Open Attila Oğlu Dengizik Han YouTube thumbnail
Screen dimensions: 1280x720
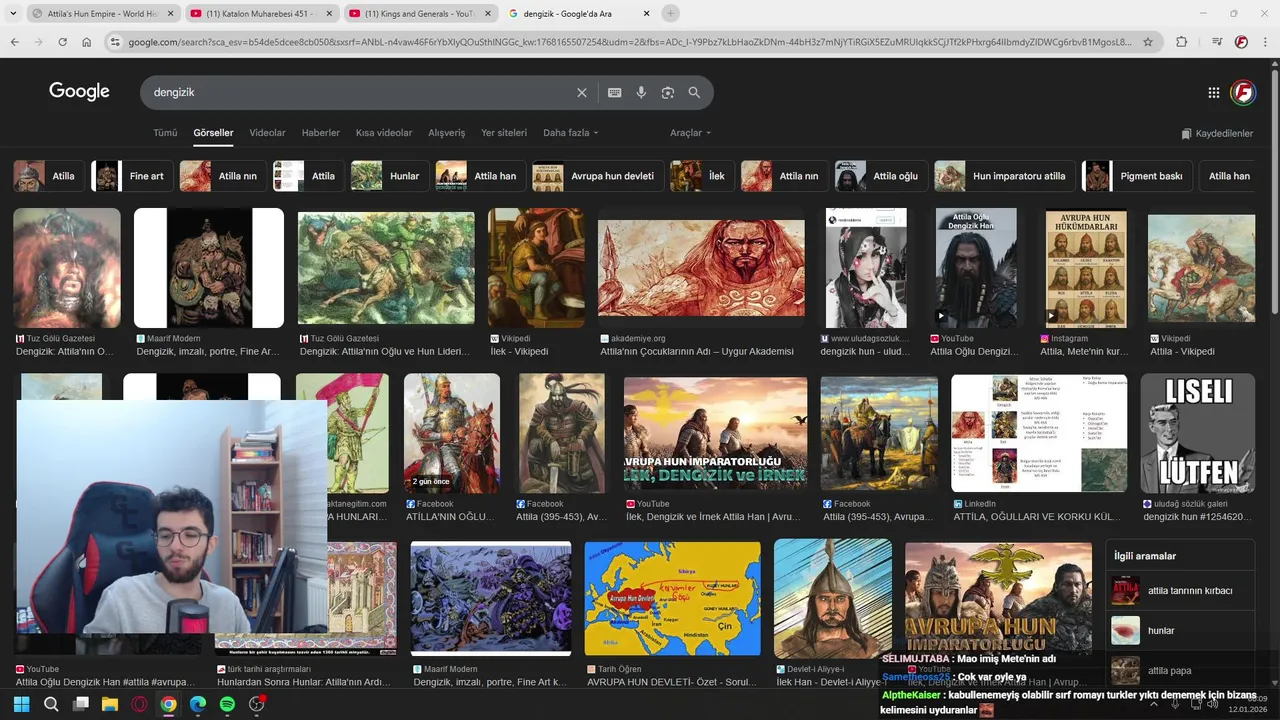[976, 268]
